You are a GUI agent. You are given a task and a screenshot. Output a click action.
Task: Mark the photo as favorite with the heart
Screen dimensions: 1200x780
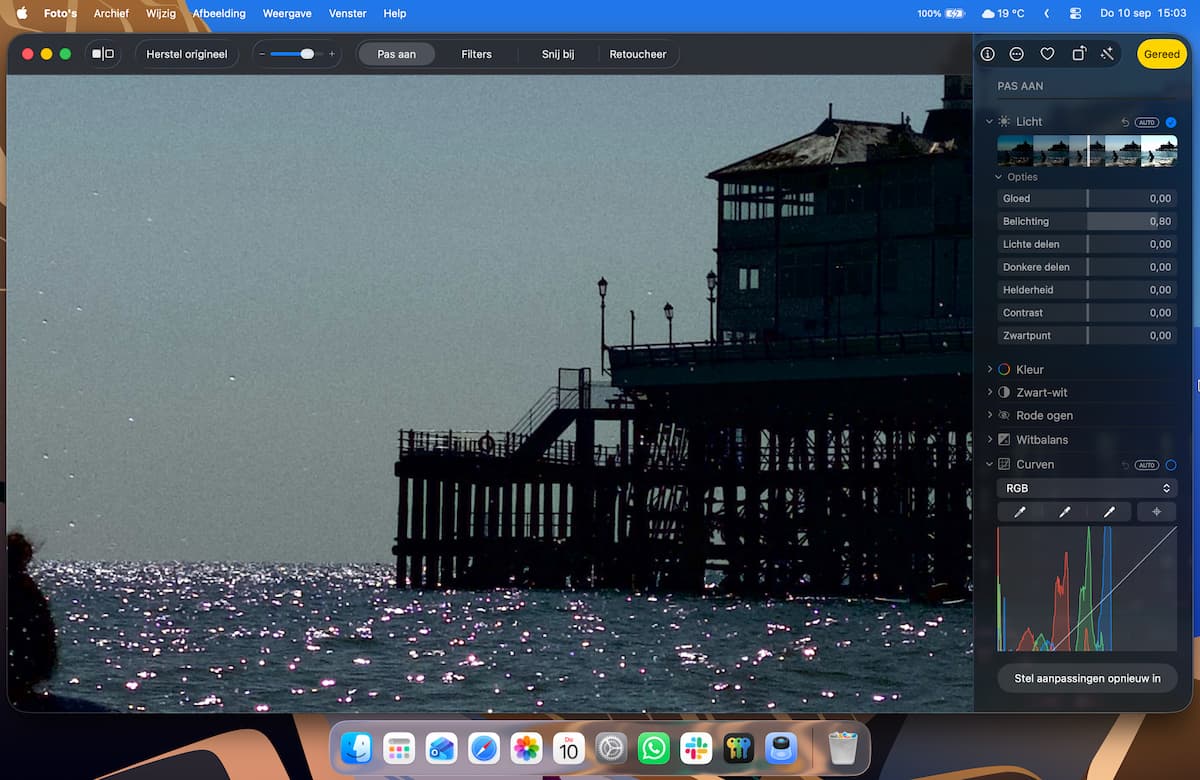pyautogui.click(x=1047, y=54)
